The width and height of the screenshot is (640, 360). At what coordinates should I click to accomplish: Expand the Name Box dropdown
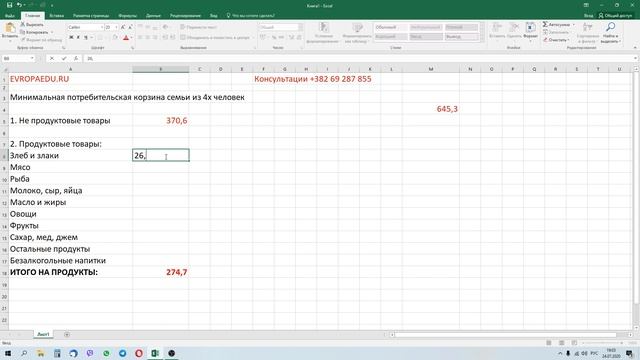[x=32, y=58]
